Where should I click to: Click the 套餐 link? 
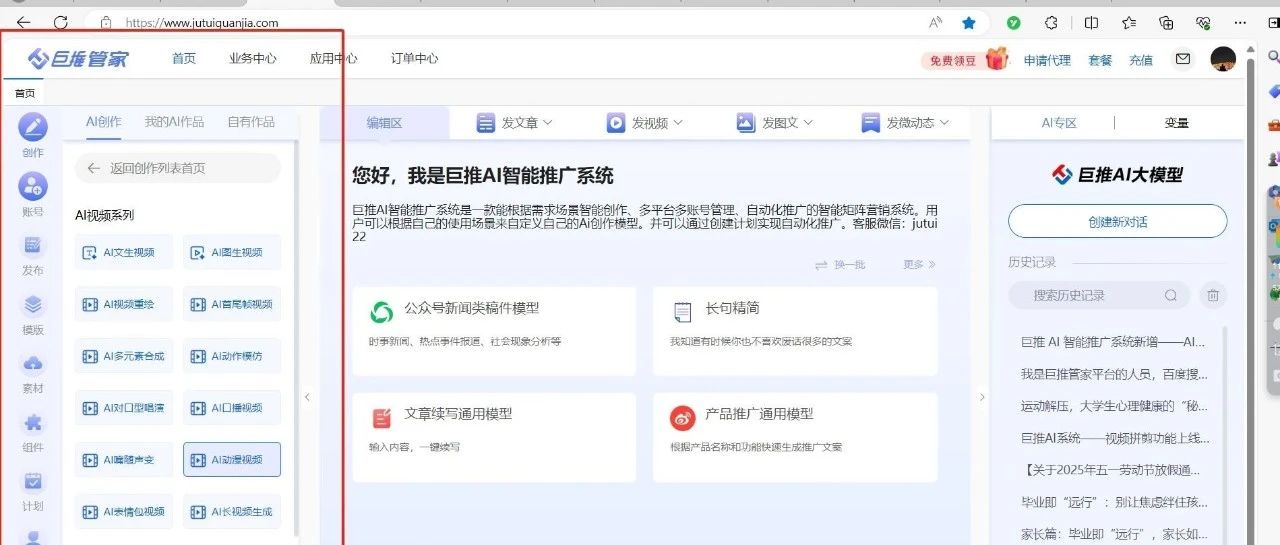pyautogui.click(x=1100, y=60)
